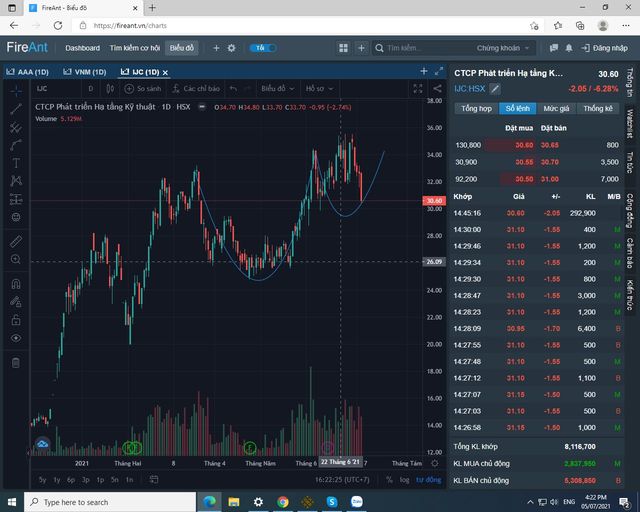Toggle the dark theme switch
640x512 pixels.
click(263, 48)
